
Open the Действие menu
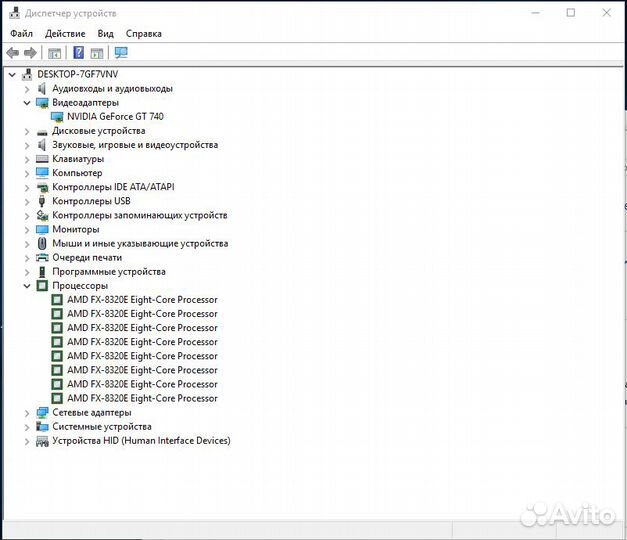click(65, 33)
